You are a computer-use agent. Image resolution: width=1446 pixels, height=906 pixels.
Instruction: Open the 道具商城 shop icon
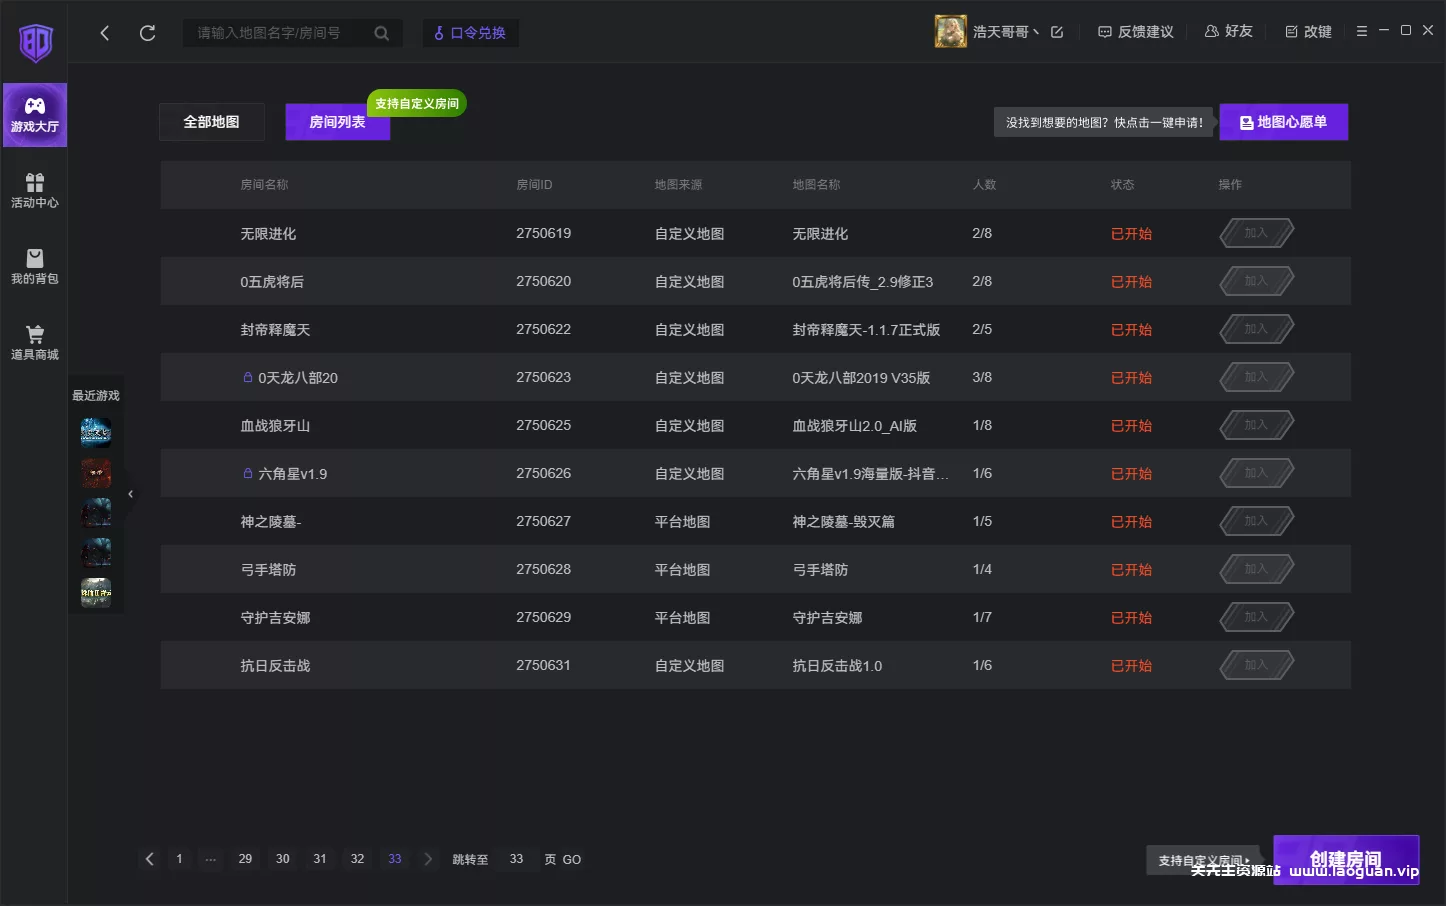[x=35, y=341]
